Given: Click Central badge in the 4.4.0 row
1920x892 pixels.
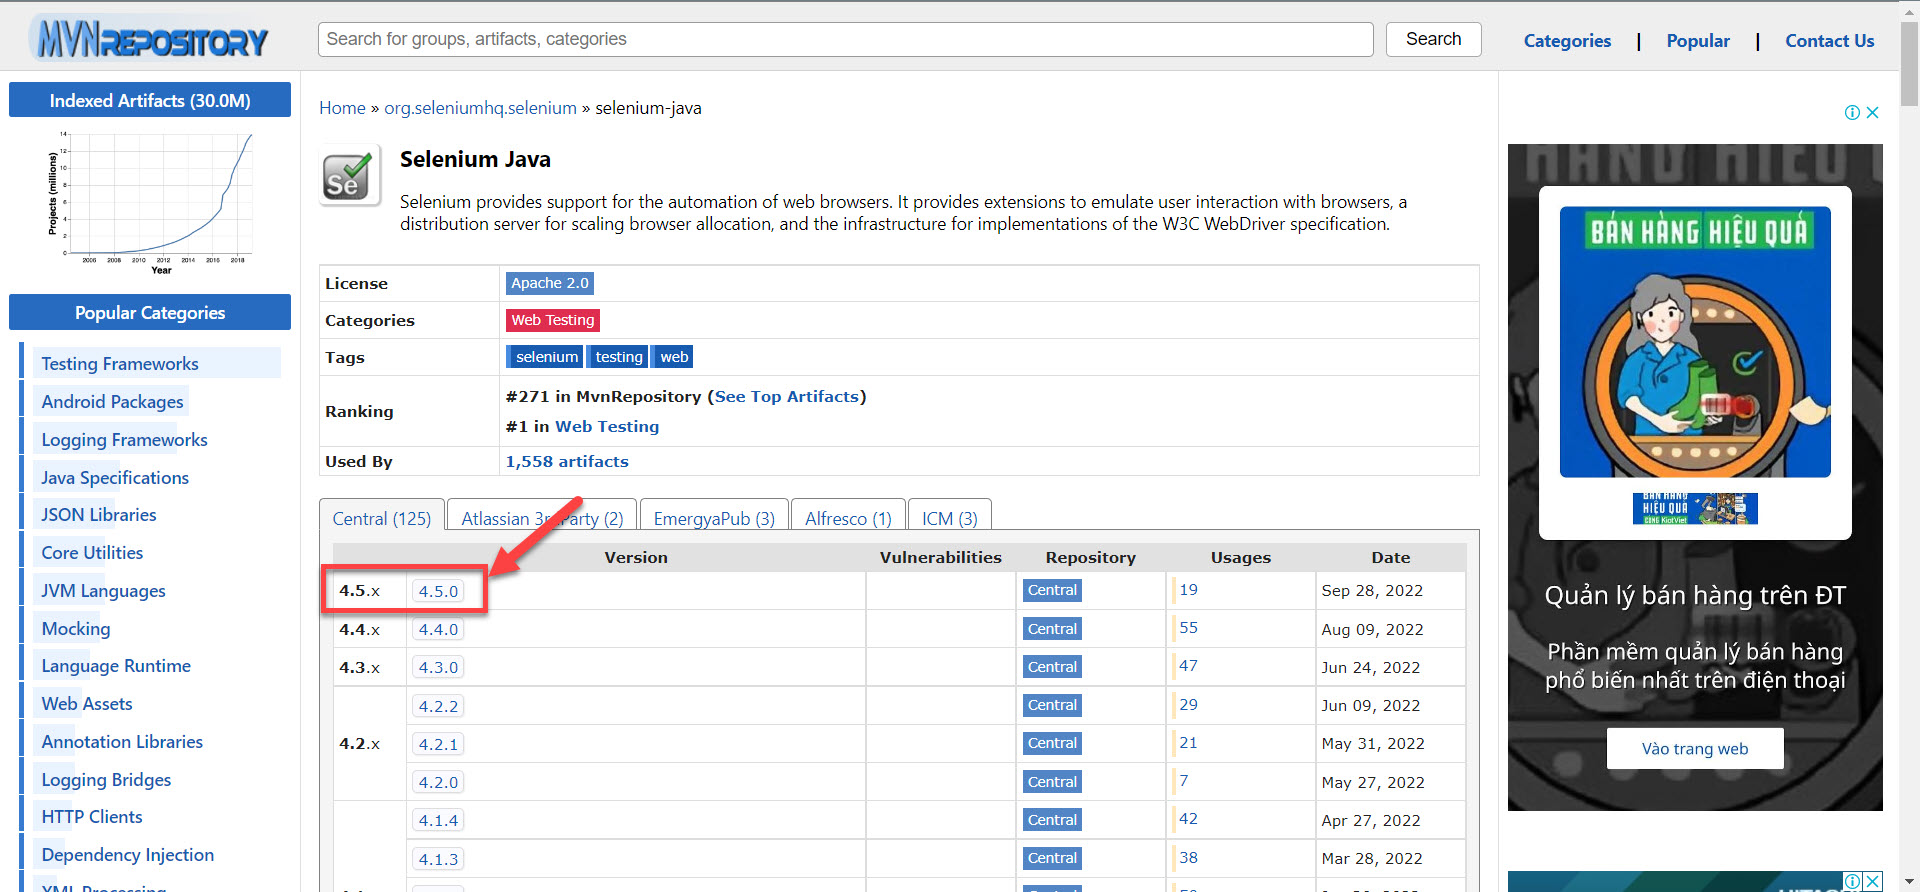Looking at the screenshot, I should tap(1052, 629).
